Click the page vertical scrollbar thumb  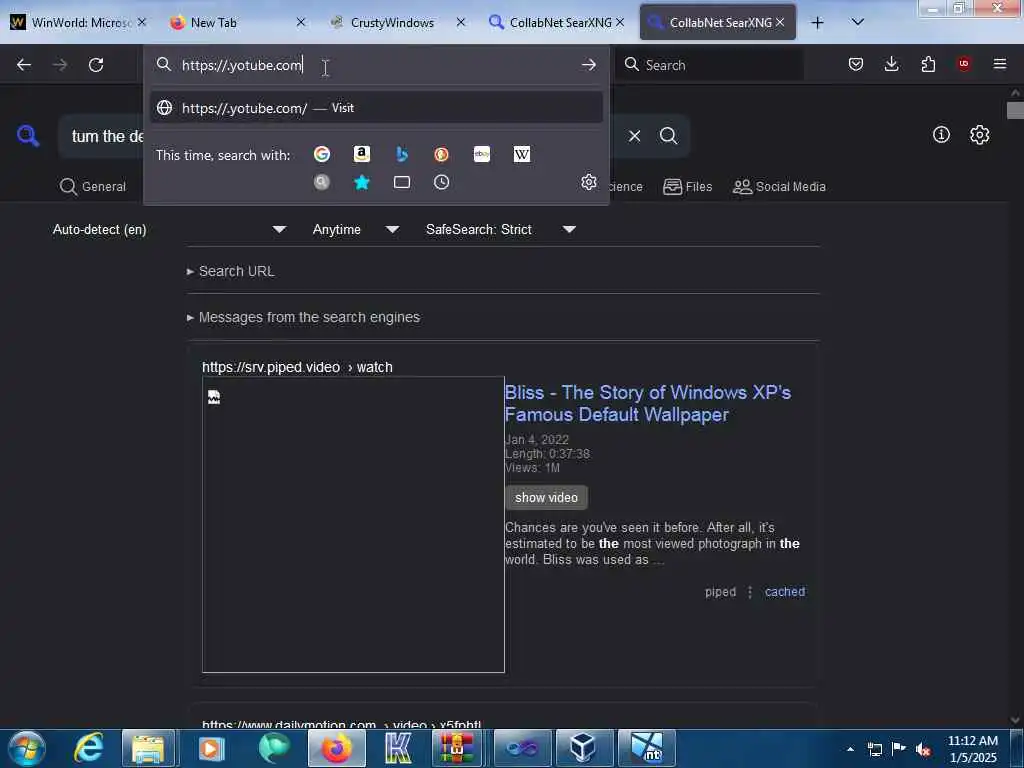1015,110
